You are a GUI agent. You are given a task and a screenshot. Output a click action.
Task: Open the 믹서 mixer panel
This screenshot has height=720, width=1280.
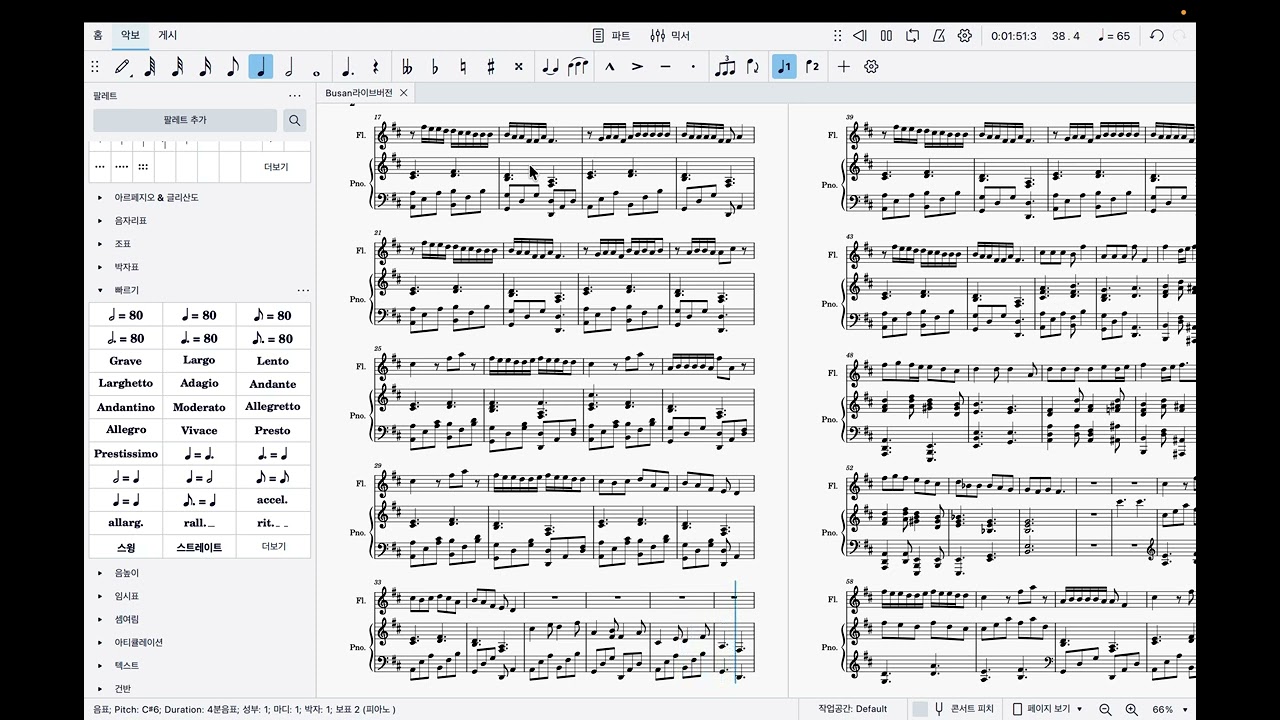pyautogui.click(x=670, y=36)
